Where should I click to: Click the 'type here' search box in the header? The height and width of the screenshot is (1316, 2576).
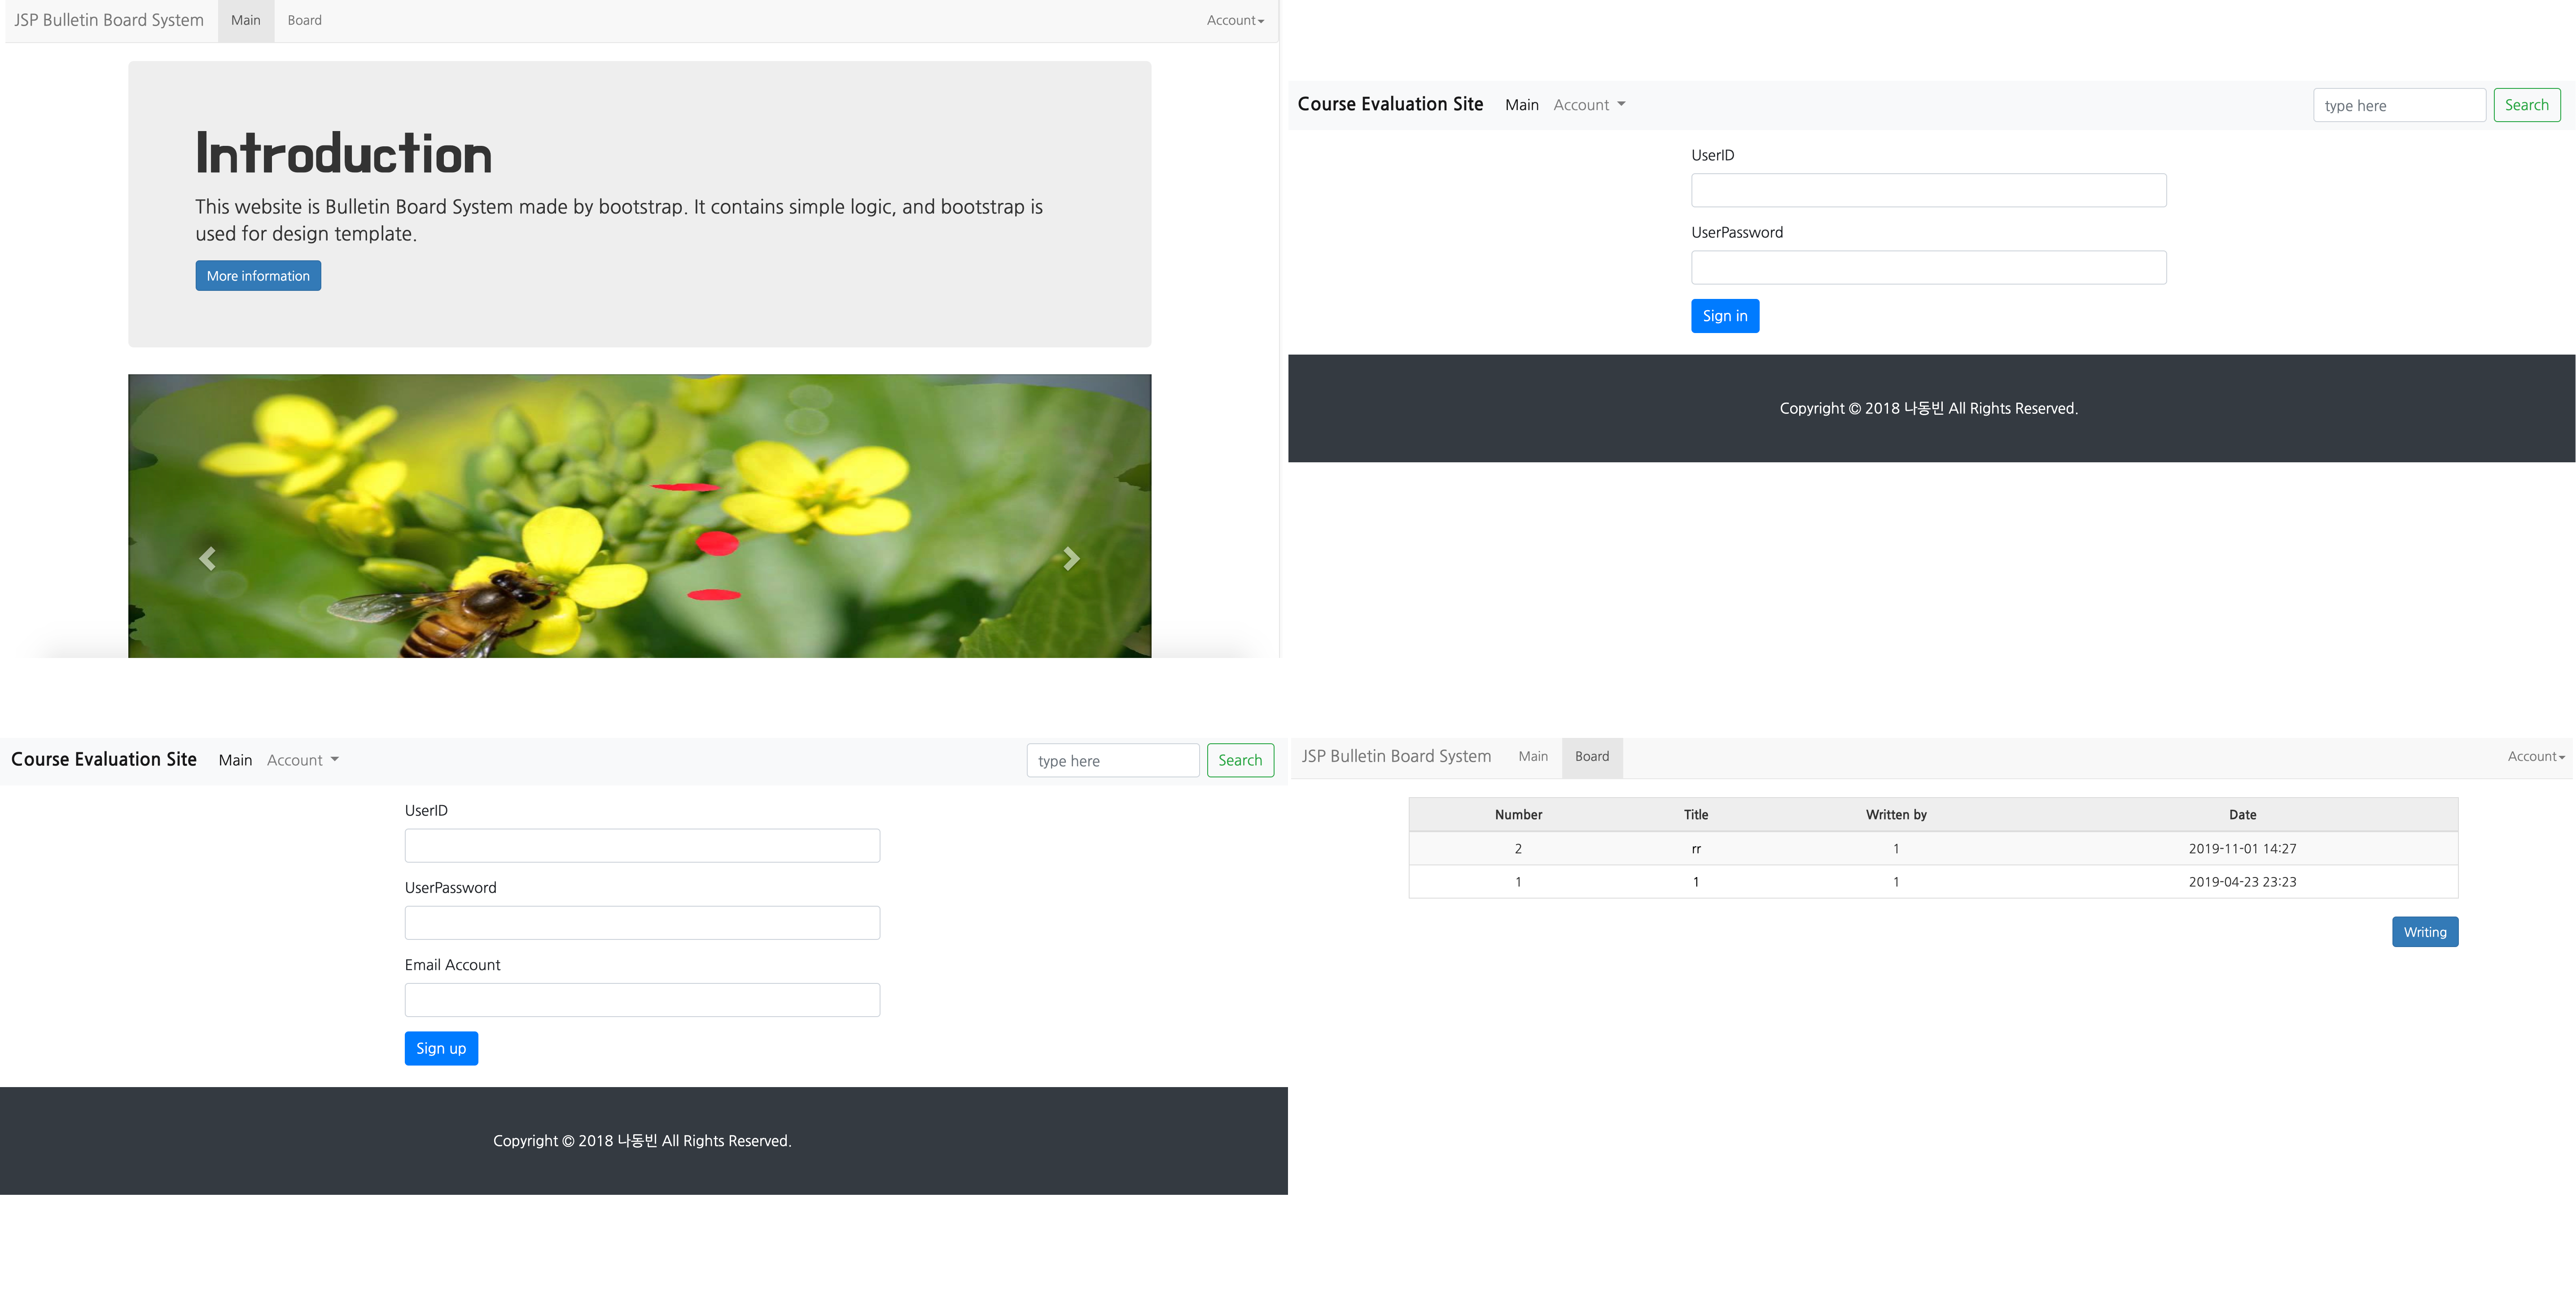tap(2399, 104)
